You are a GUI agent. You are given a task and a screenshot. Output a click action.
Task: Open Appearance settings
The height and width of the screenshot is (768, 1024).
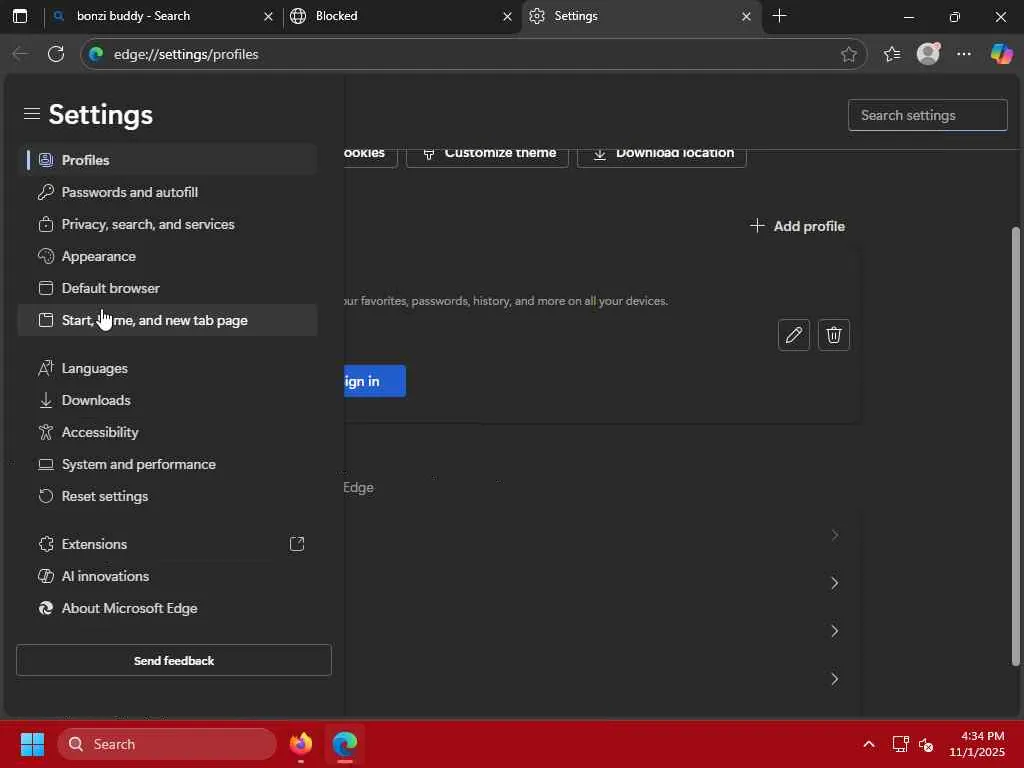(x=167, y=256)
